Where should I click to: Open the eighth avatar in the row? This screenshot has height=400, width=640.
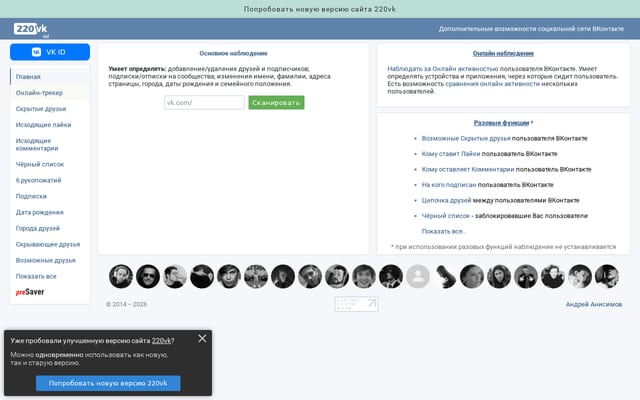[310, 276]
